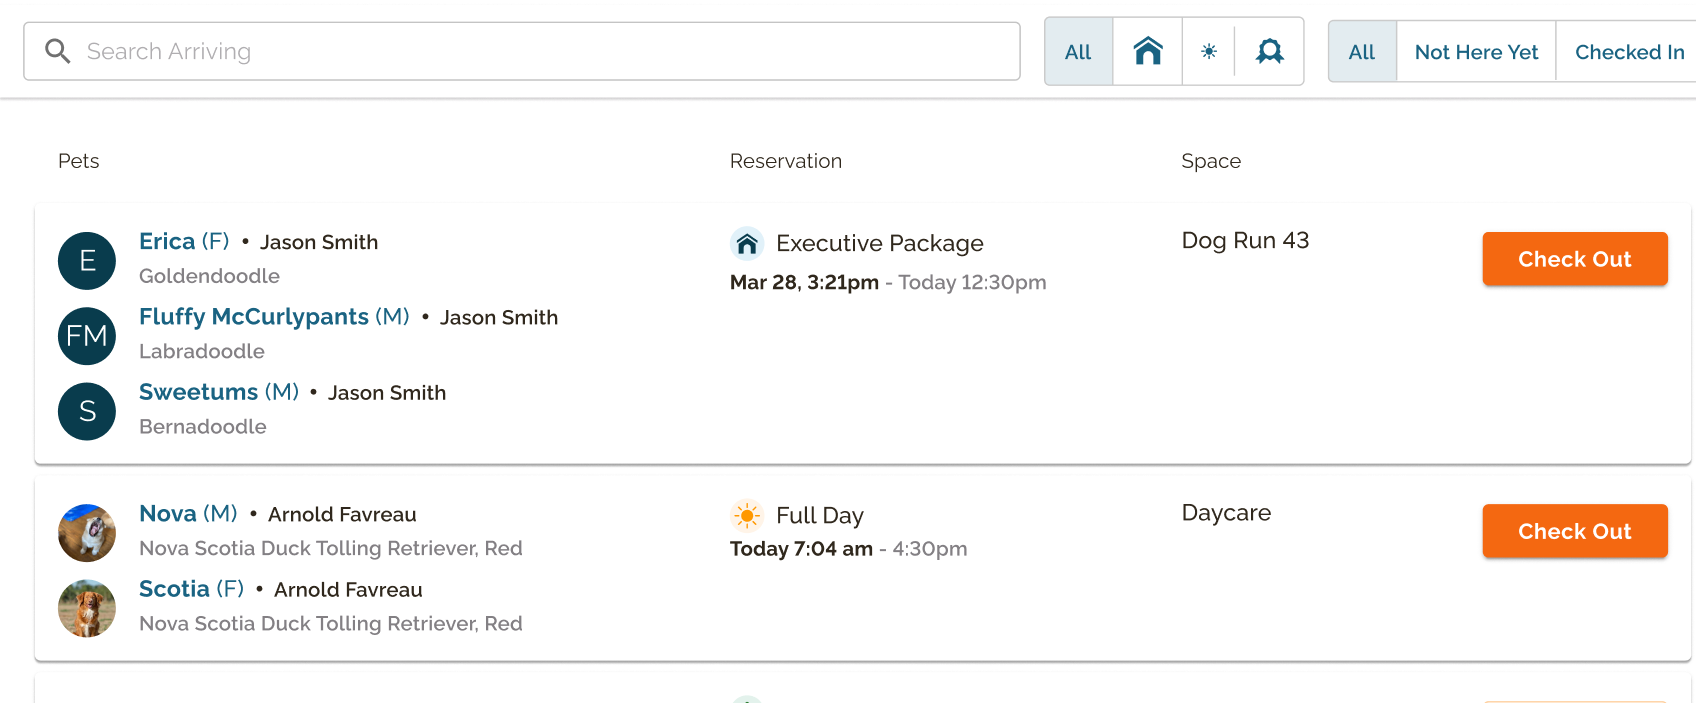This screenshot has height=703, width=1696.
Task: Open Fluffy McCurlypants profile link
Action: click(254, 317)
